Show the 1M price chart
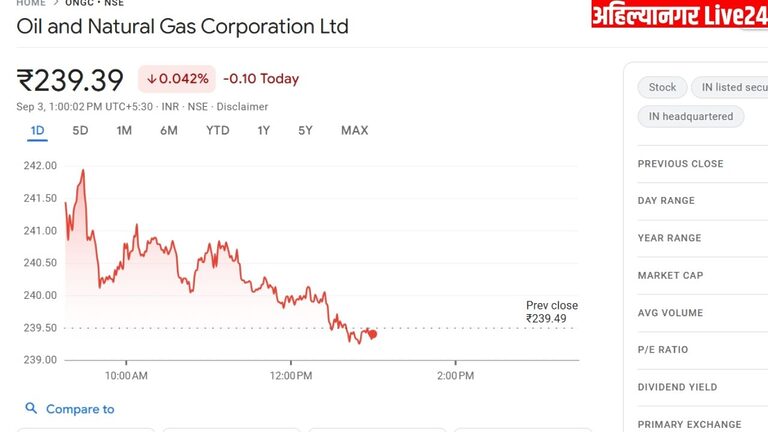Screen dimensions: 768x432 (124, 130)
